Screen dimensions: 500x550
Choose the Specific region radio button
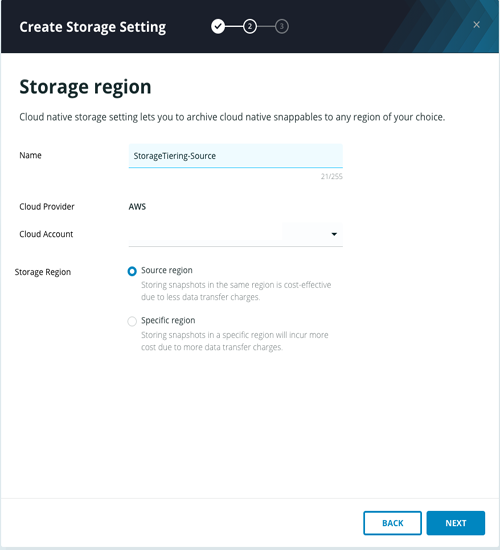click(x=132, y=321)
